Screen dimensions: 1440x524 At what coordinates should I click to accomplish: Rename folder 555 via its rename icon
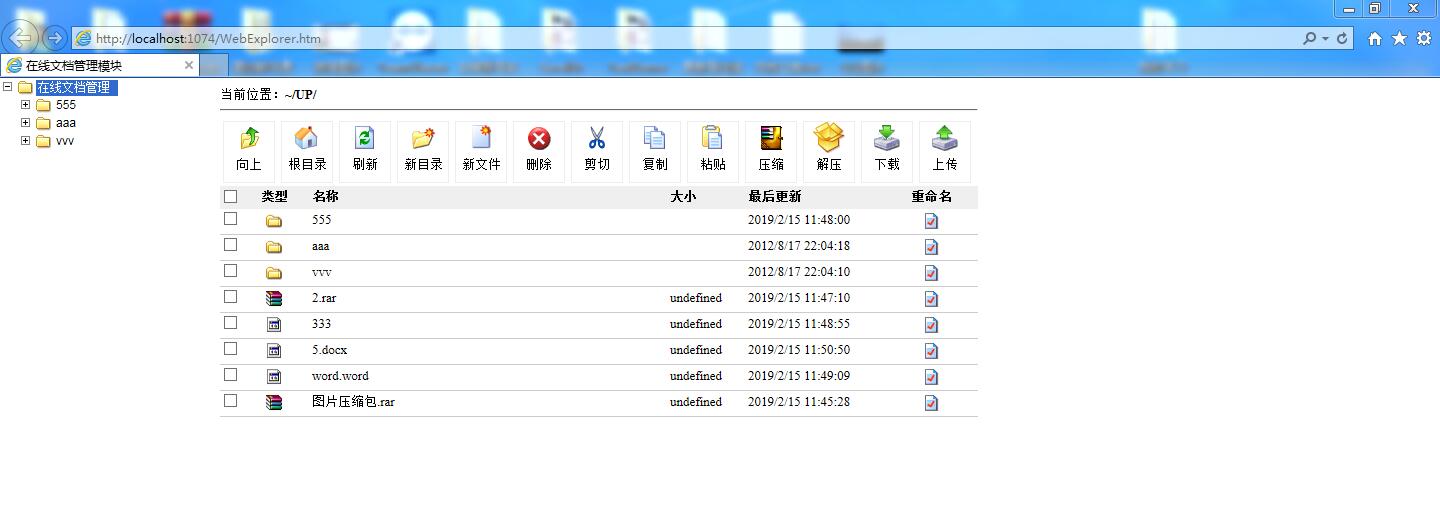click(x=931, y=221)
